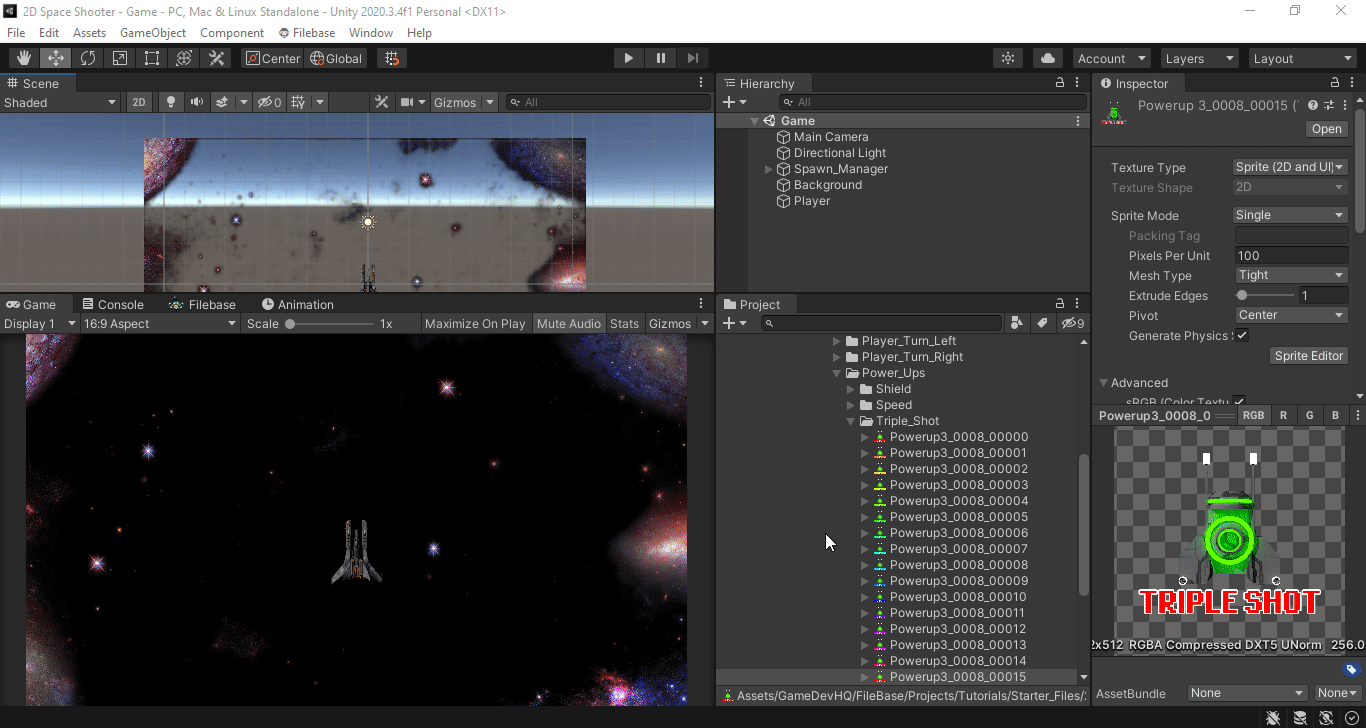Toggle scene hidden objects visibility (0)

tap(269, 102)
